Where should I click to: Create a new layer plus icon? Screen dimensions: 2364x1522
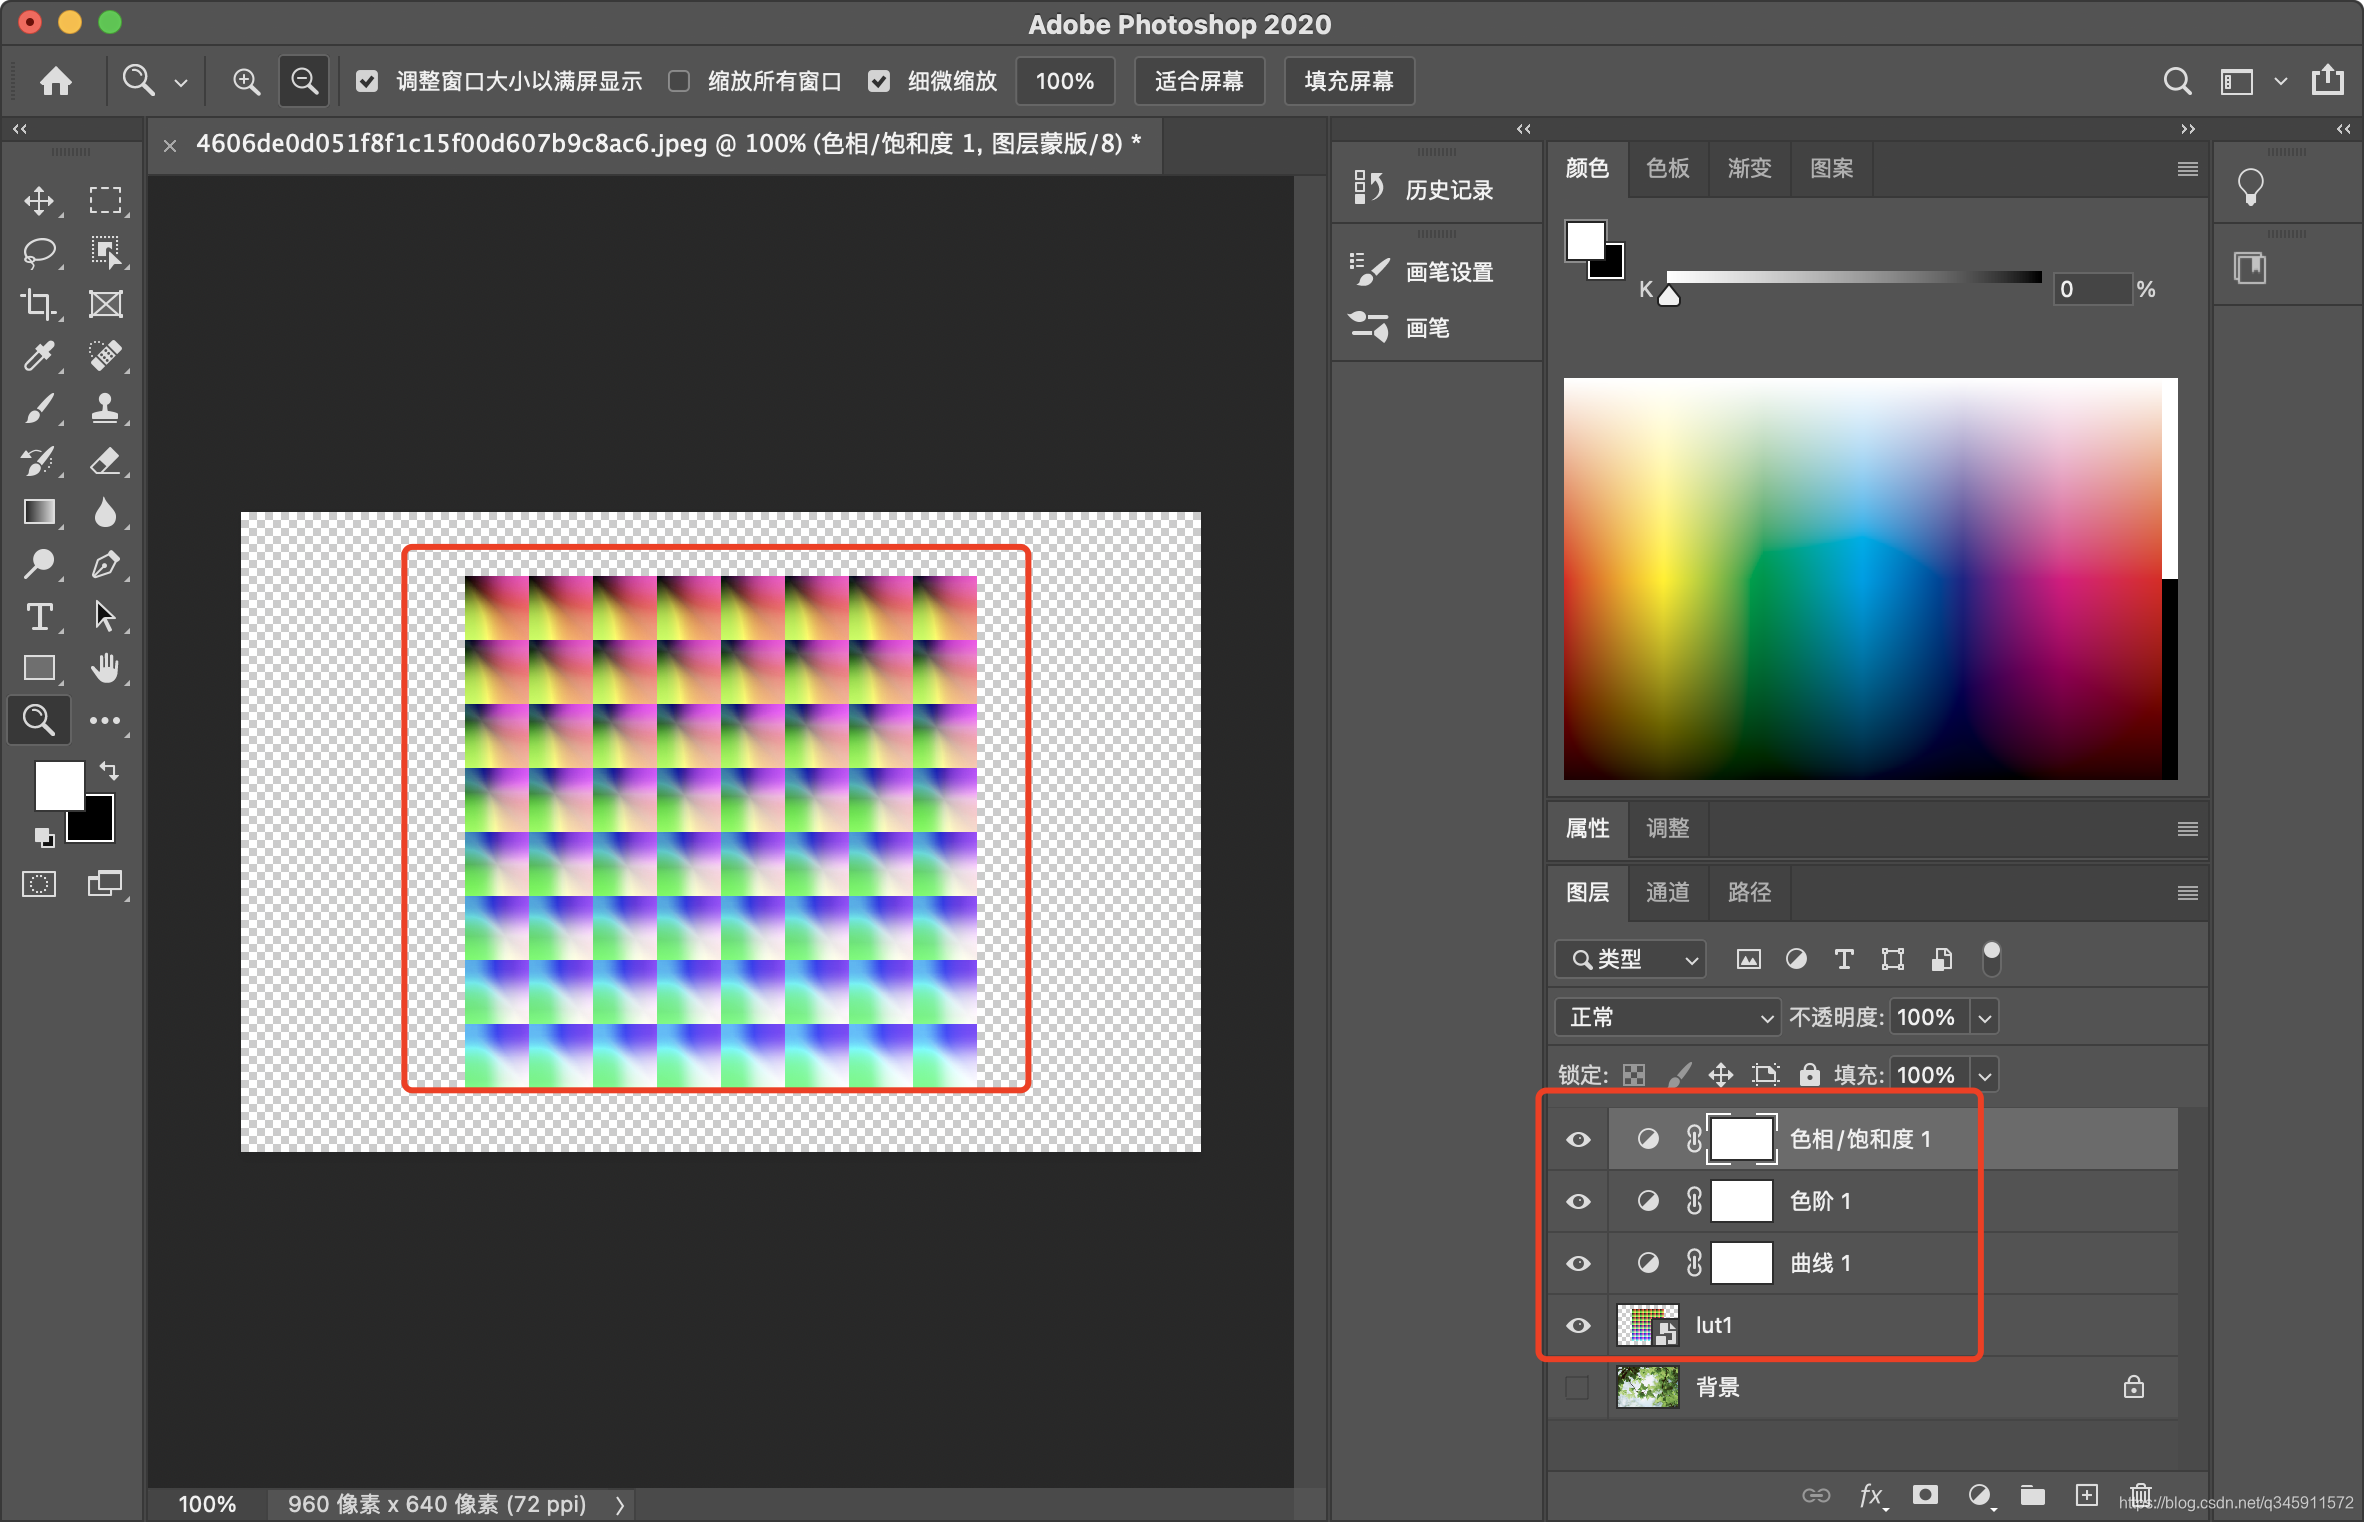coord(2086,1495)
